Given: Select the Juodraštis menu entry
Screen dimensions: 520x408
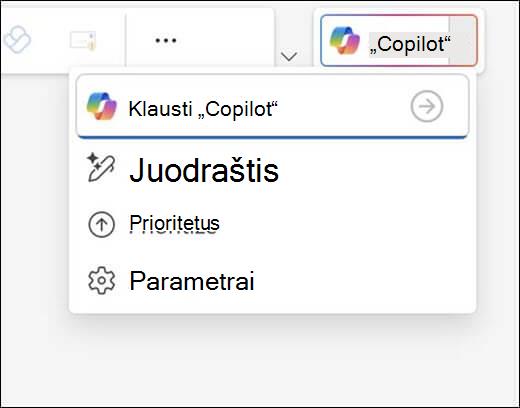Looking at the screenshot, I should [x=272, y=170].
